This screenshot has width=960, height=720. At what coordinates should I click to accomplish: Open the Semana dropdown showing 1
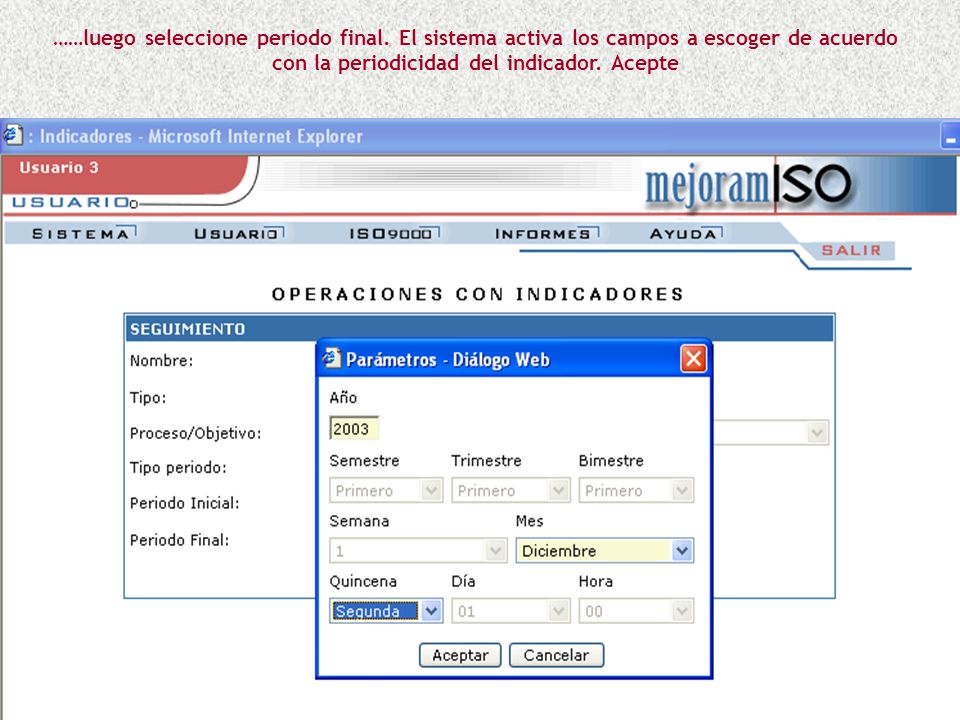tap(418, 550)
